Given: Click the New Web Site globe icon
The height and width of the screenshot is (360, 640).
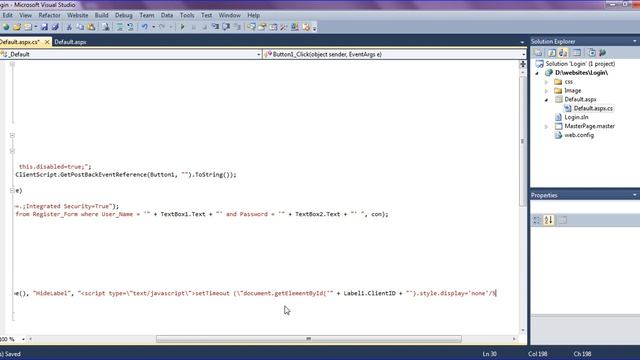Looking at the screenshot, I should (6, 27).
